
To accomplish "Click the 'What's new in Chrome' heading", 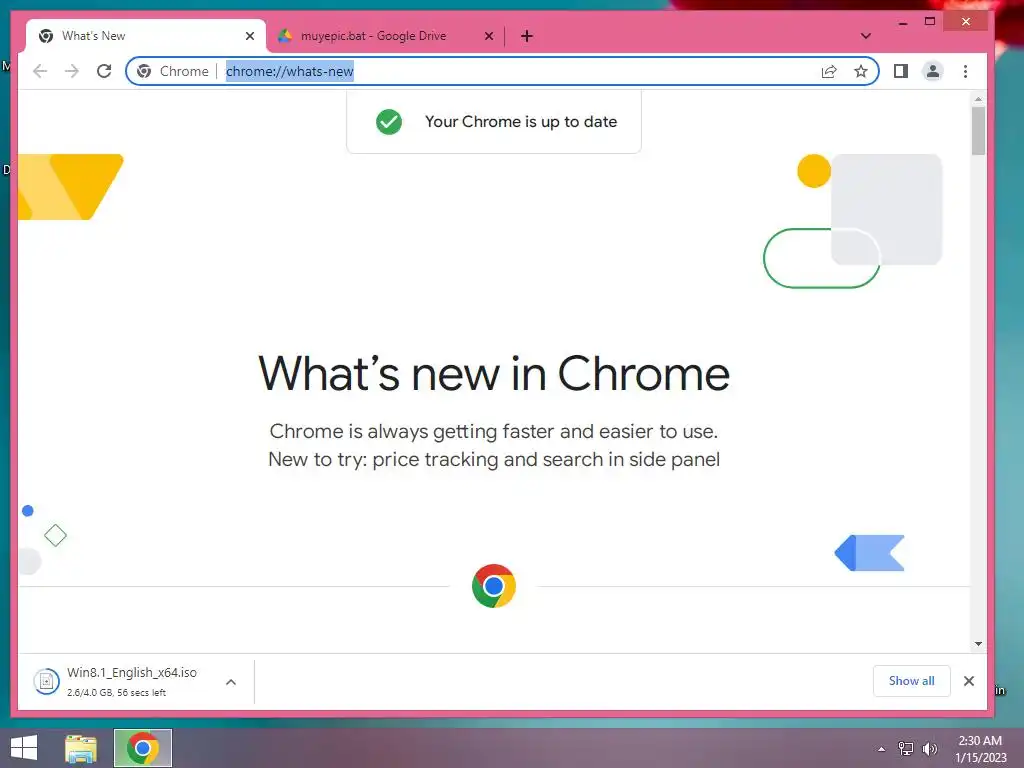I will pyautogui.click(x=494, y=374).
